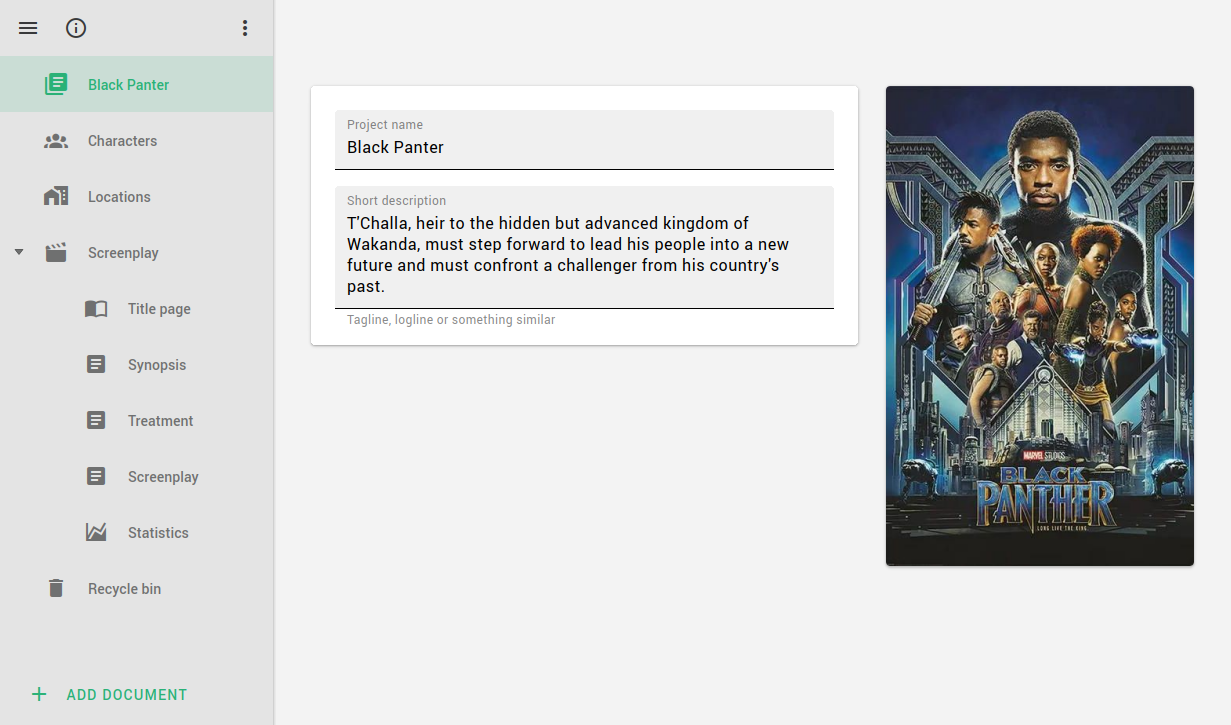
Task: Collapse the Screenplay tree section
Action: 19,253
